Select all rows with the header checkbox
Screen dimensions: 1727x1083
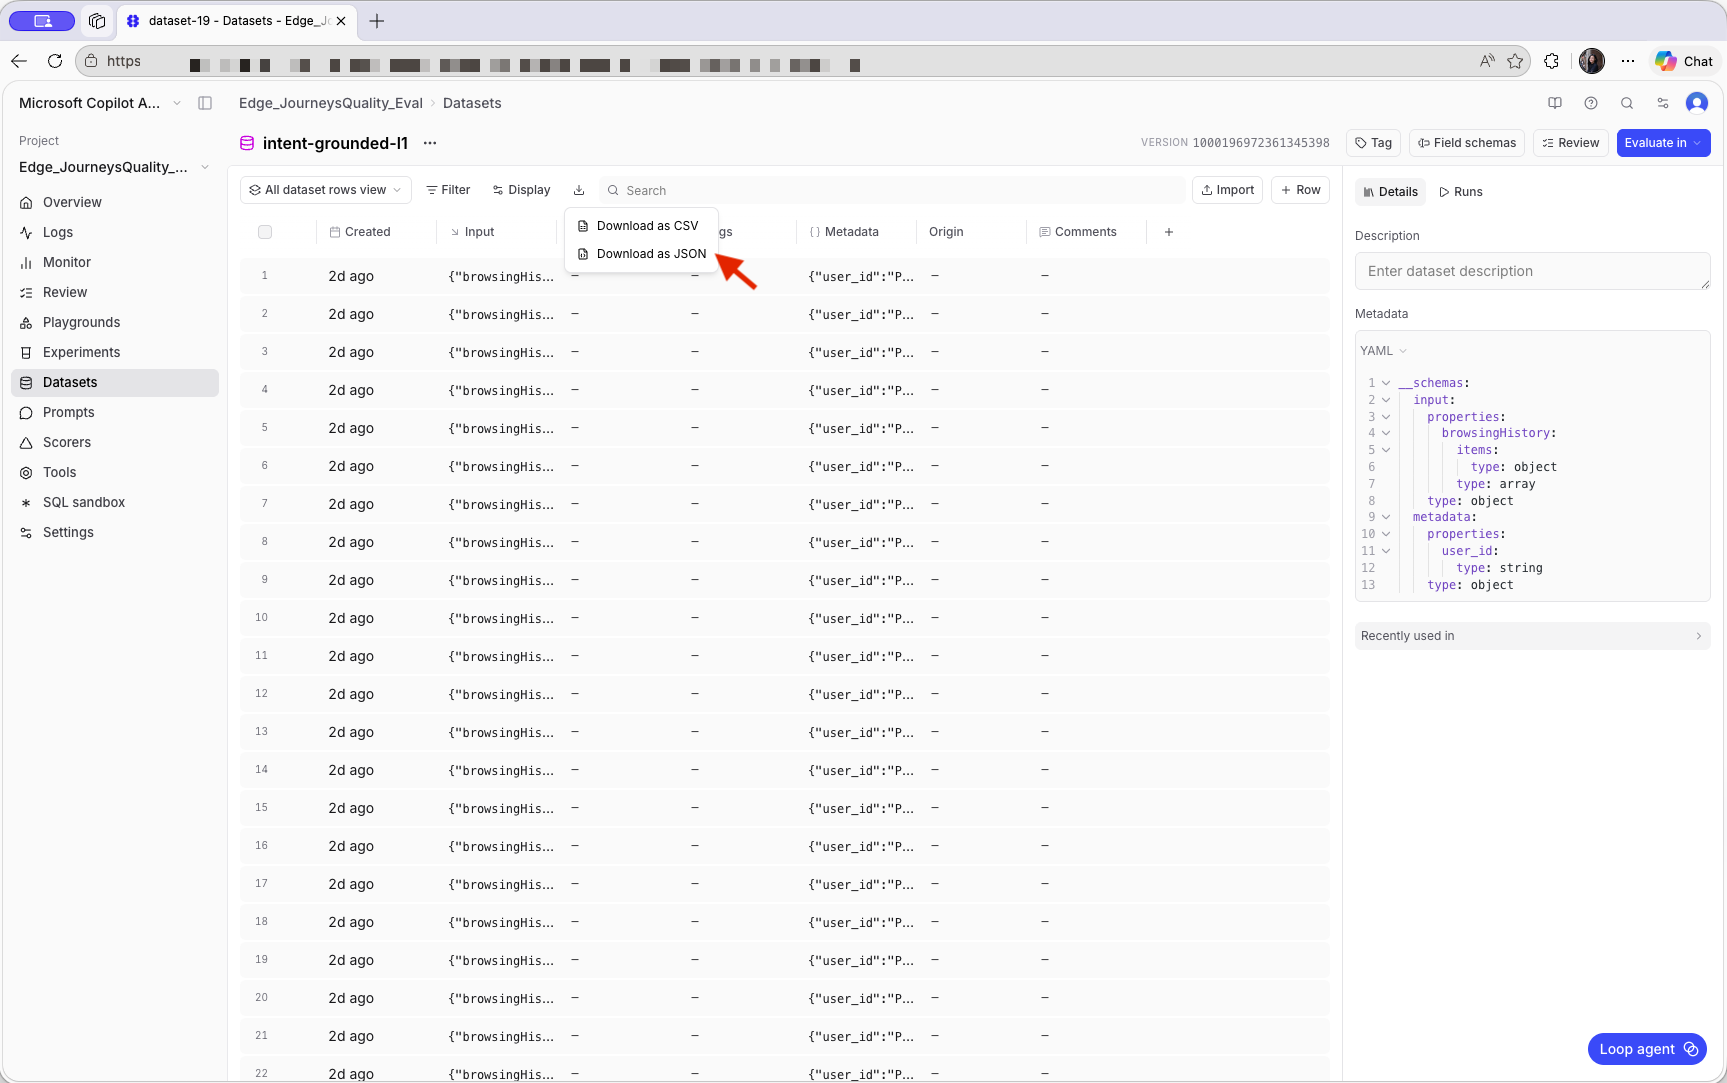(265, 231)
